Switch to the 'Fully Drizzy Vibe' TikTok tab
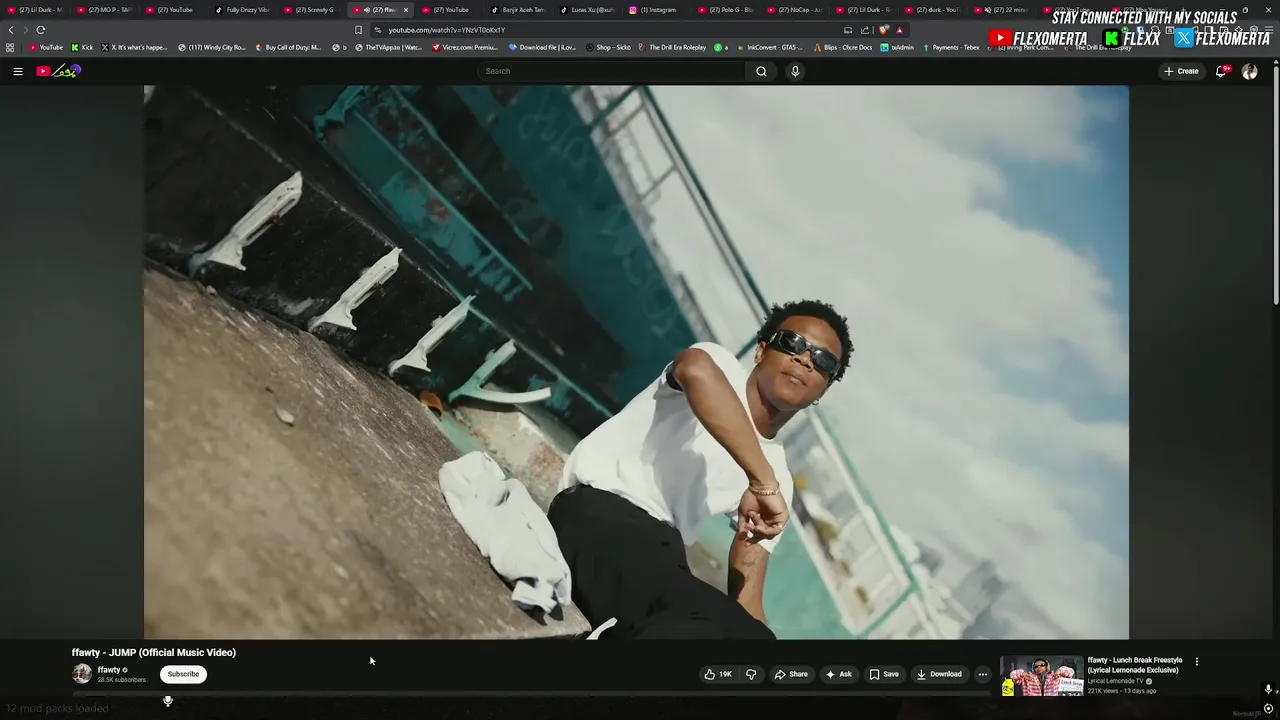The width and height of the screenshot is (1280, 720). (x=242, y=10)
